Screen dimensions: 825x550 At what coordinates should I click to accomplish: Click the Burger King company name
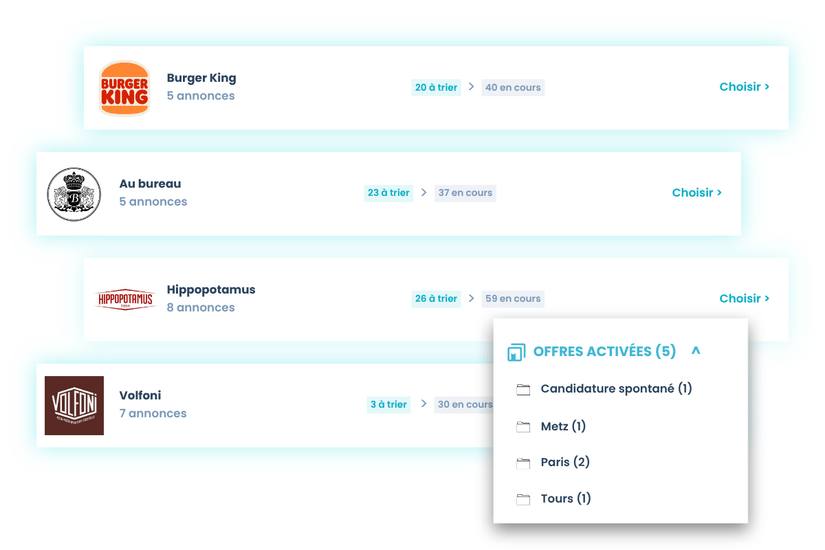pos(202,78)
